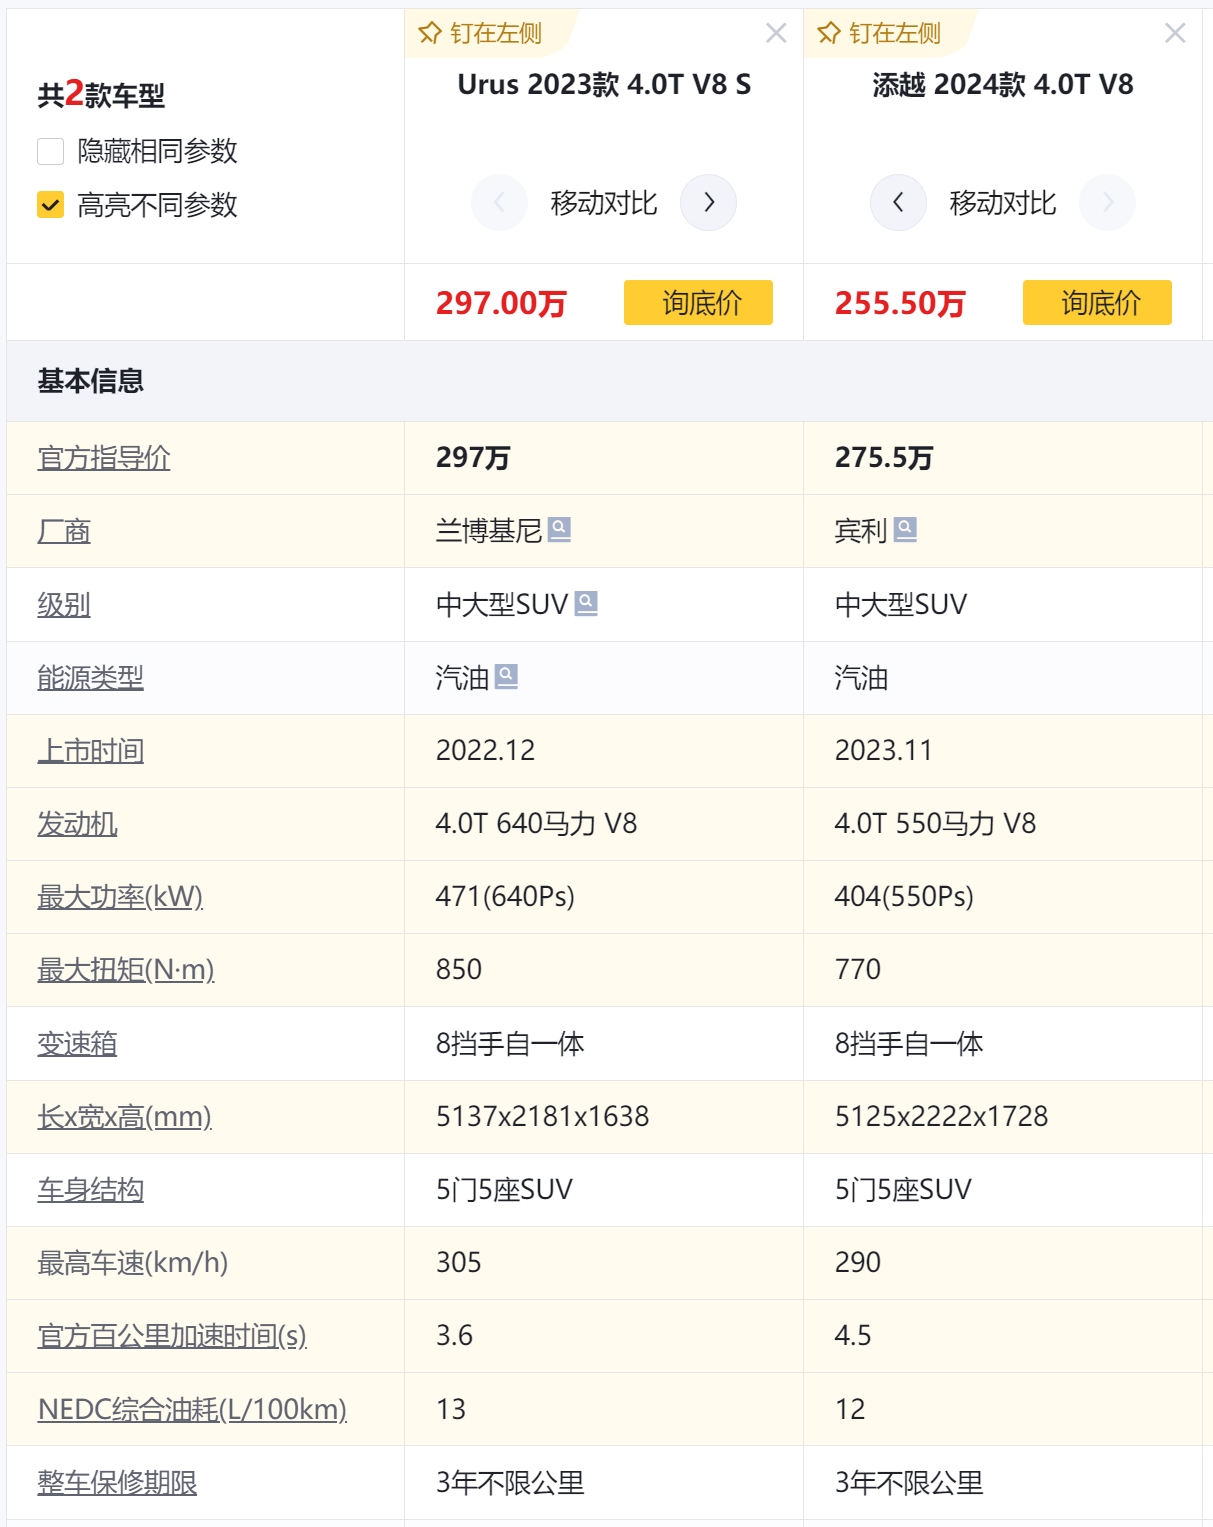The height and width of the screenshot is (1527, 1213).
Task: Open the 整车保修期限 parameter link
Action: [117, 1482]
